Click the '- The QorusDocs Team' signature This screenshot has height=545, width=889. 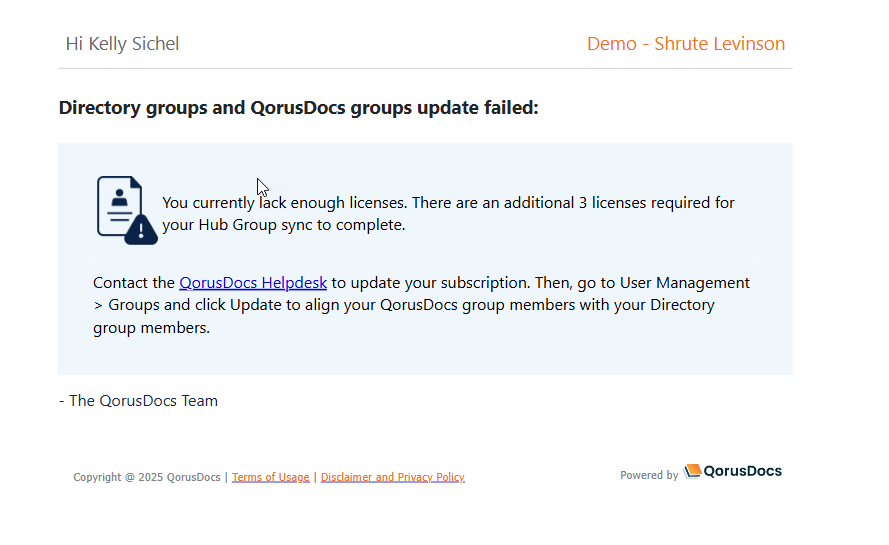pos(138,401)
